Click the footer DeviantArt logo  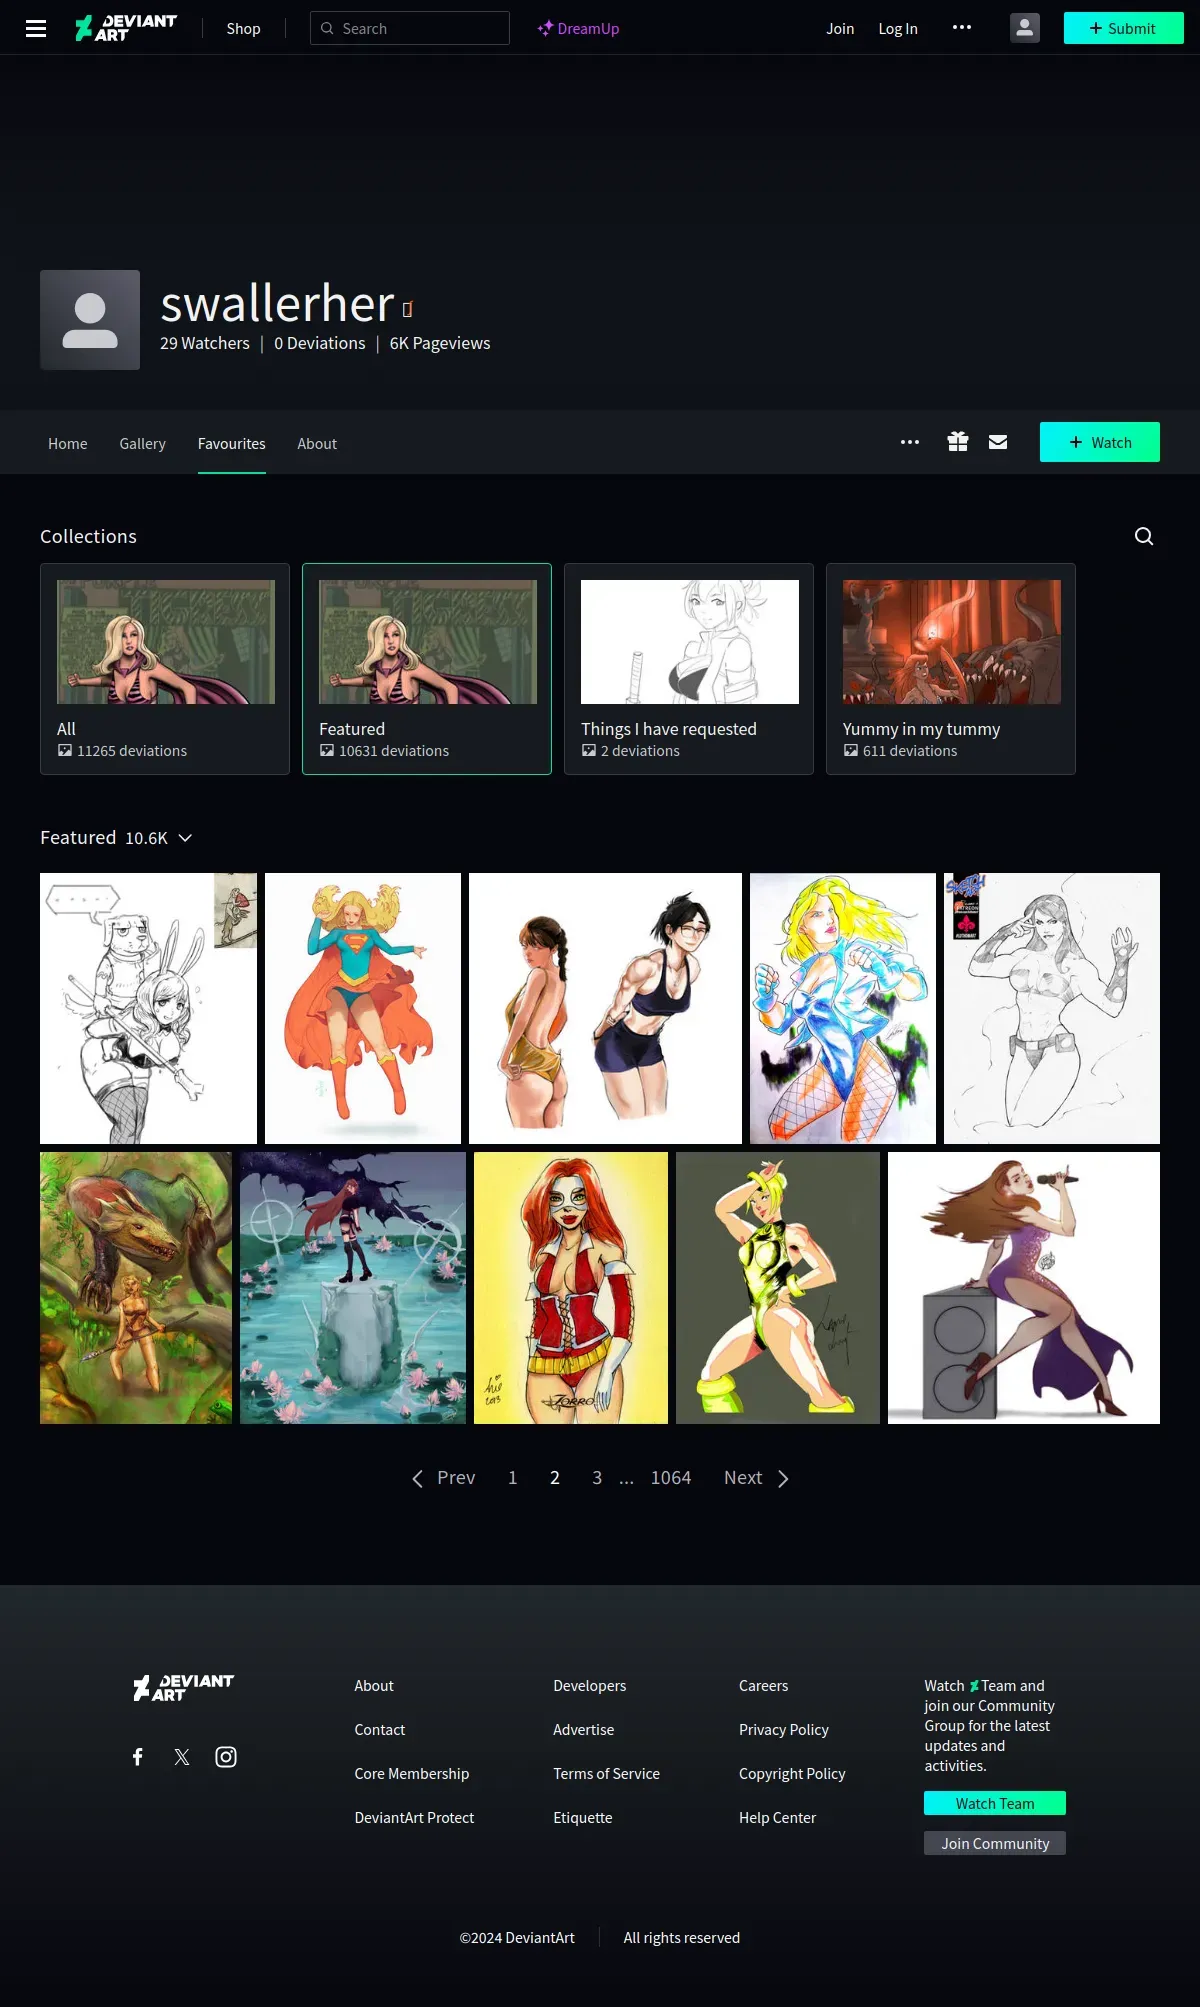click(x=184, y=1688)
